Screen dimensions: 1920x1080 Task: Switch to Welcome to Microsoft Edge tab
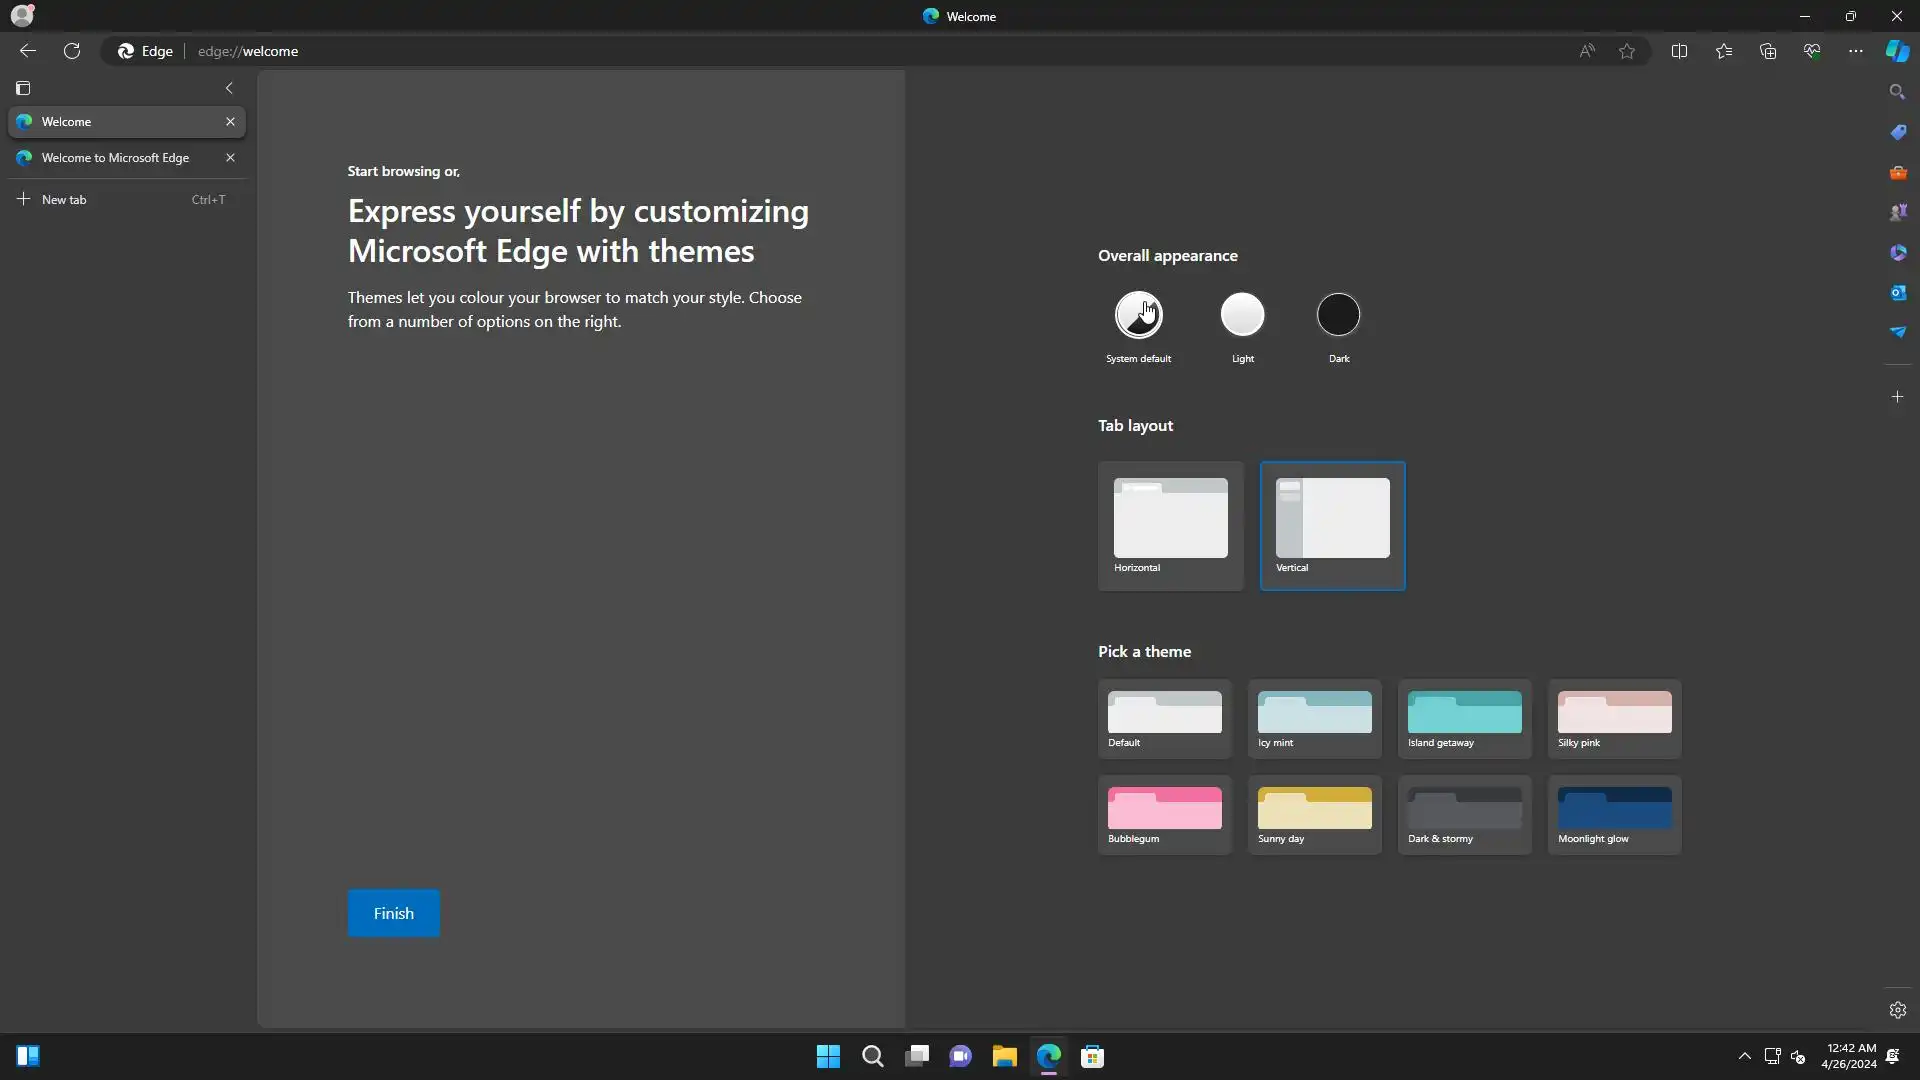click(x=115, y=158)
